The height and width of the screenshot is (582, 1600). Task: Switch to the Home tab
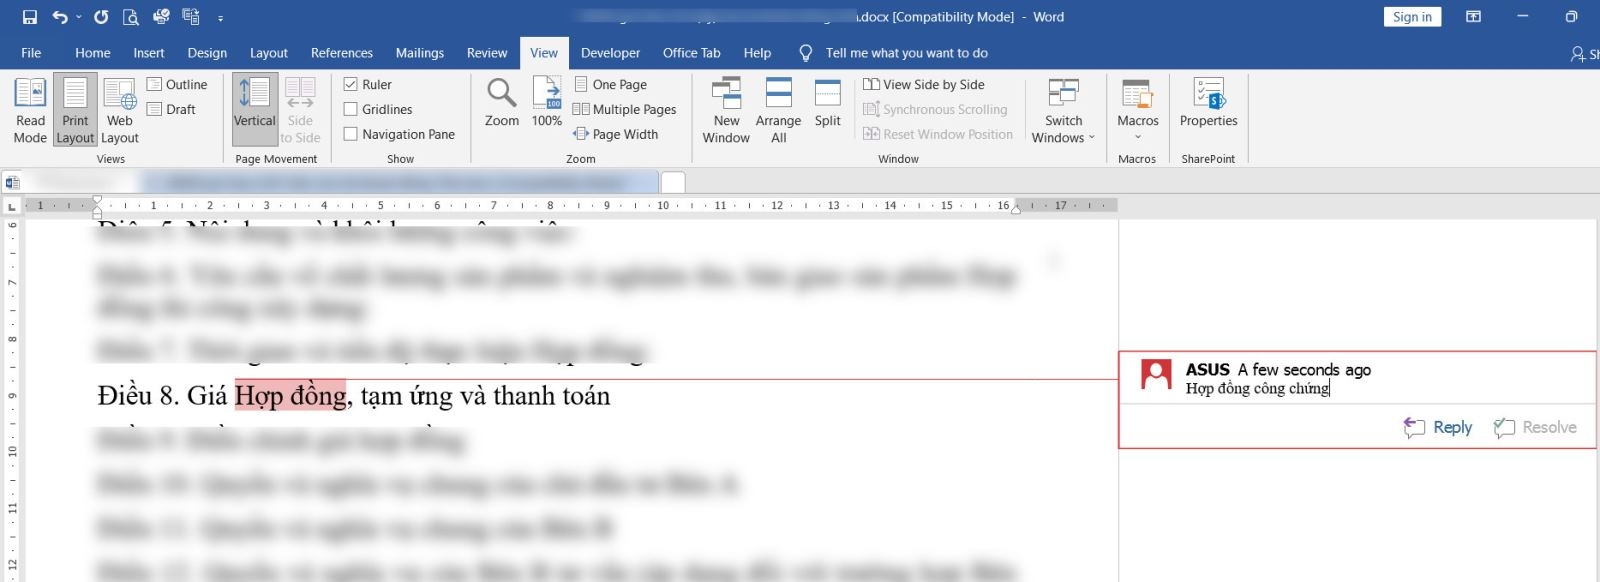coord(93,53)
